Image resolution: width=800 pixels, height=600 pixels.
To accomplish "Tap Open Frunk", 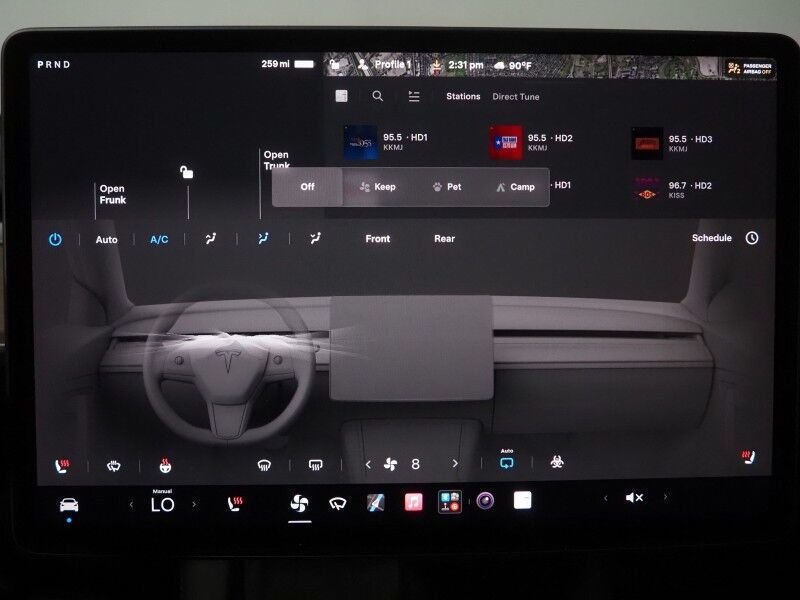I will tap(113, 194).
